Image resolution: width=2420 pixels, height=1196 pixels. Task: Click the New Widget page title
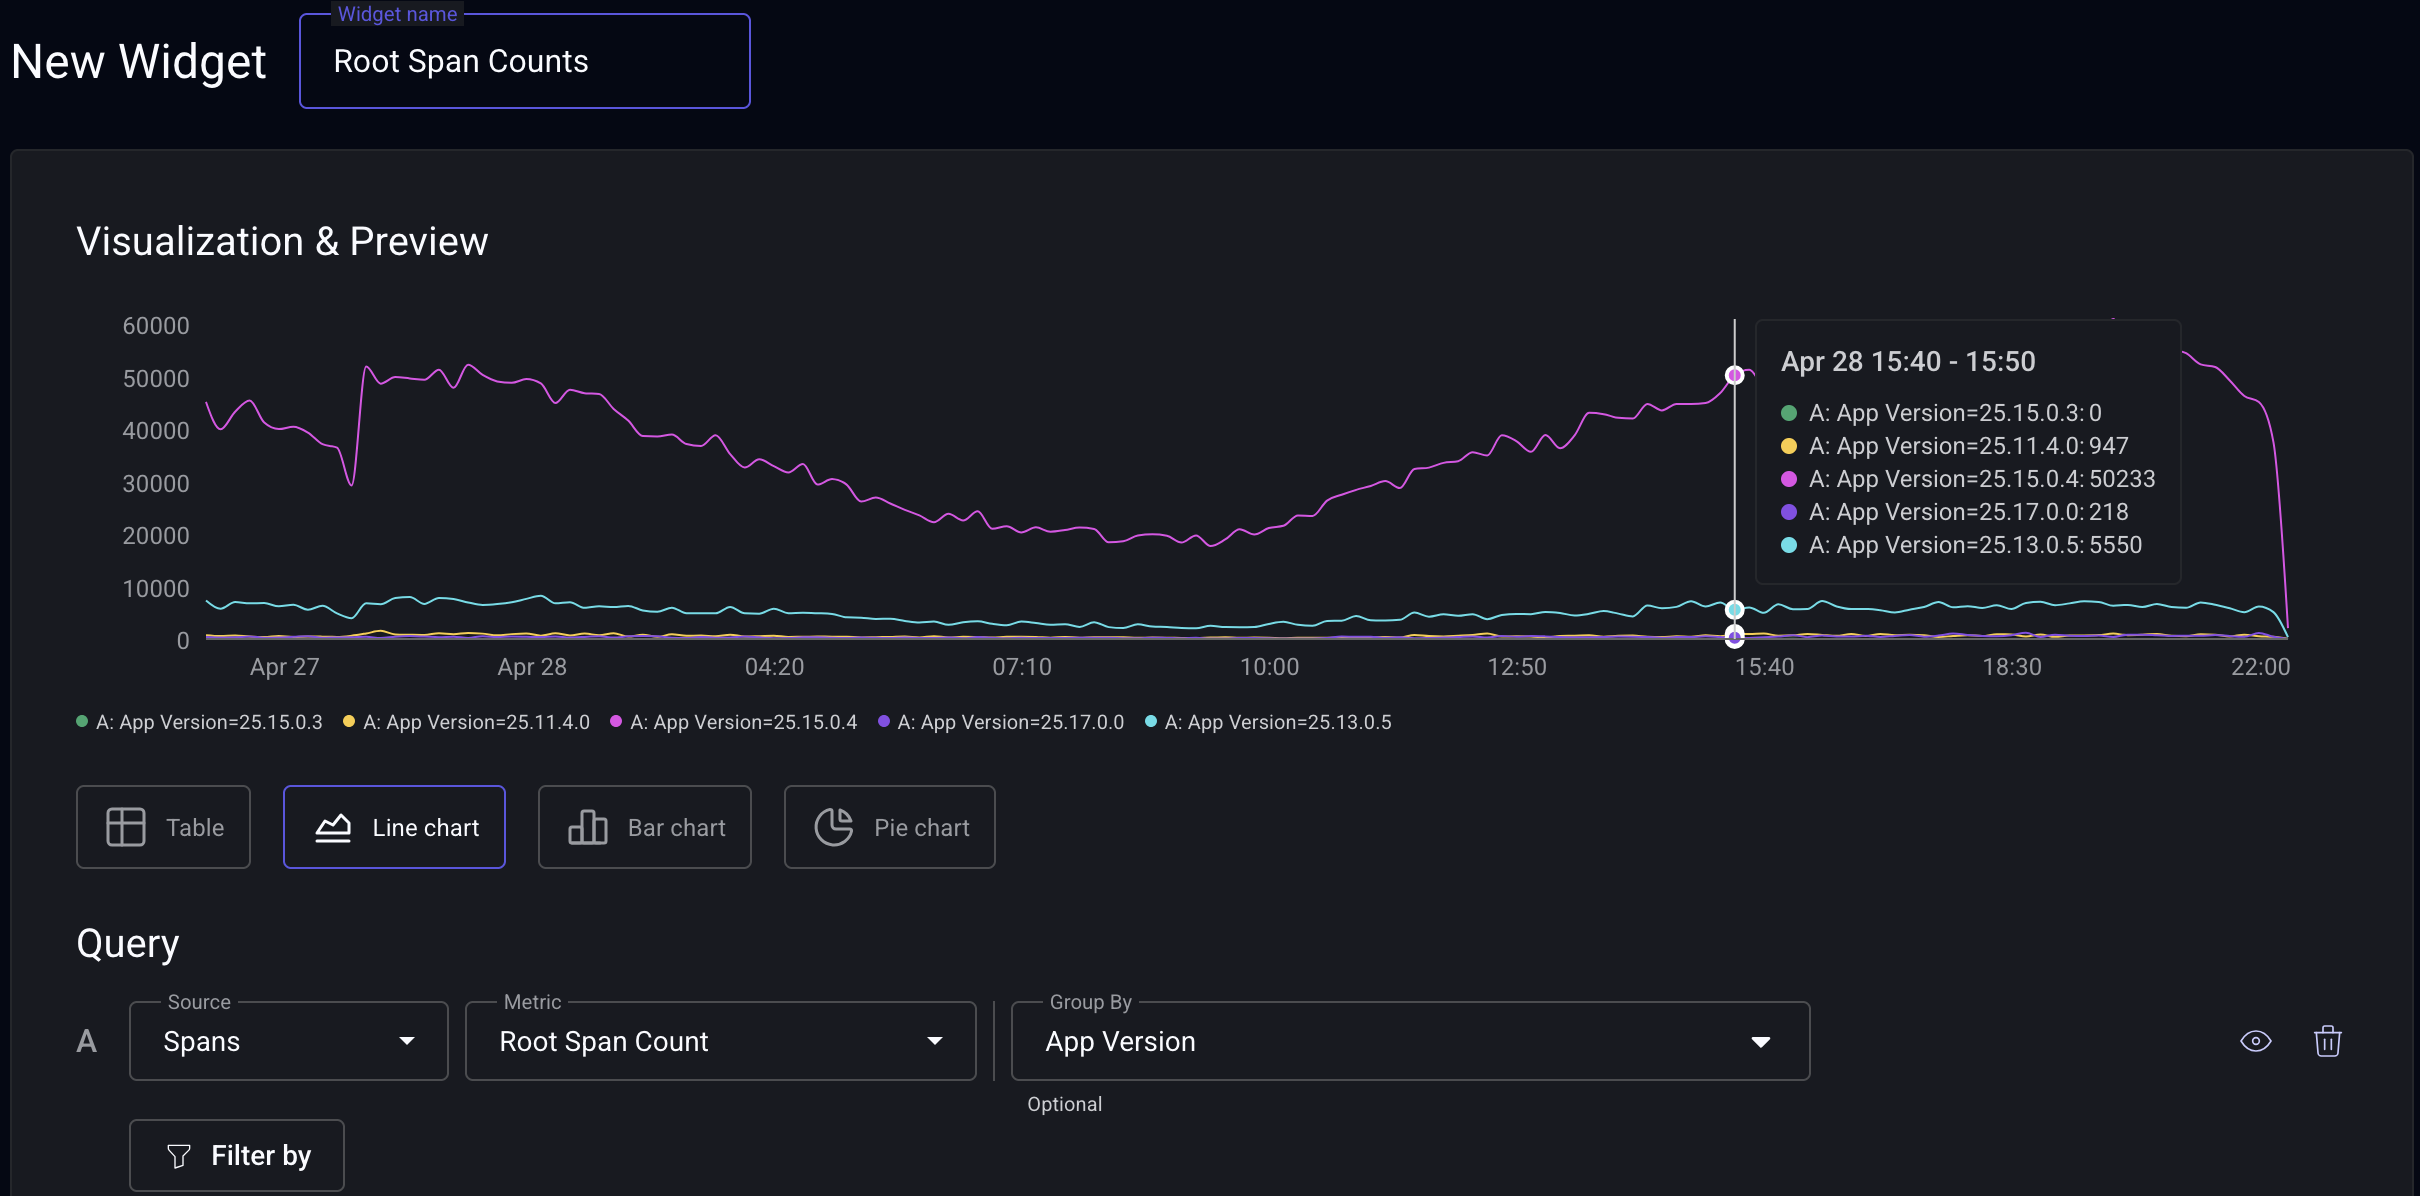(139, 62)
